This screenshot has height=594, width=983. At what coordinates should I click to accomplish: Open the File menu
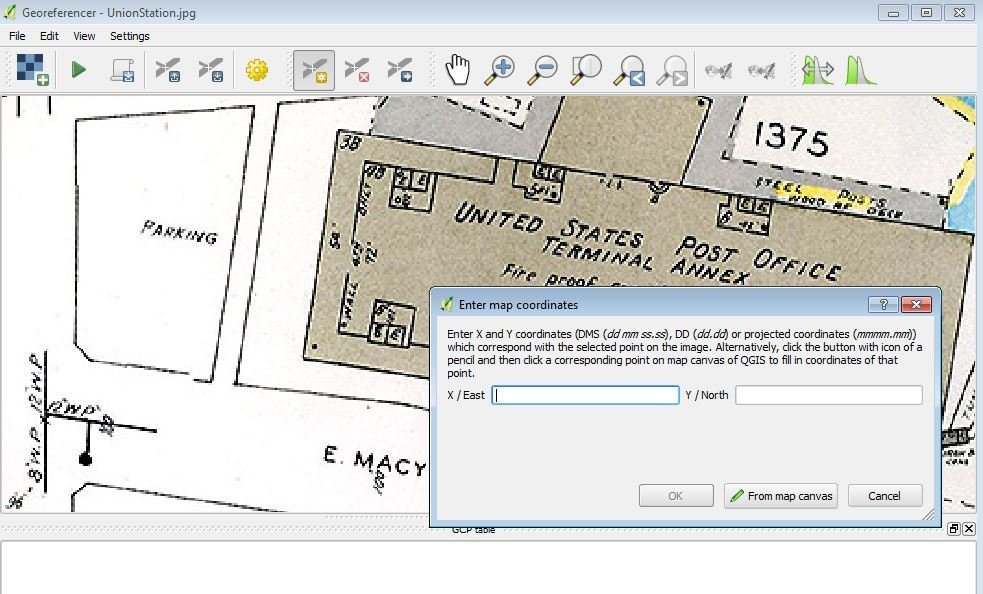tap(17, 36)
